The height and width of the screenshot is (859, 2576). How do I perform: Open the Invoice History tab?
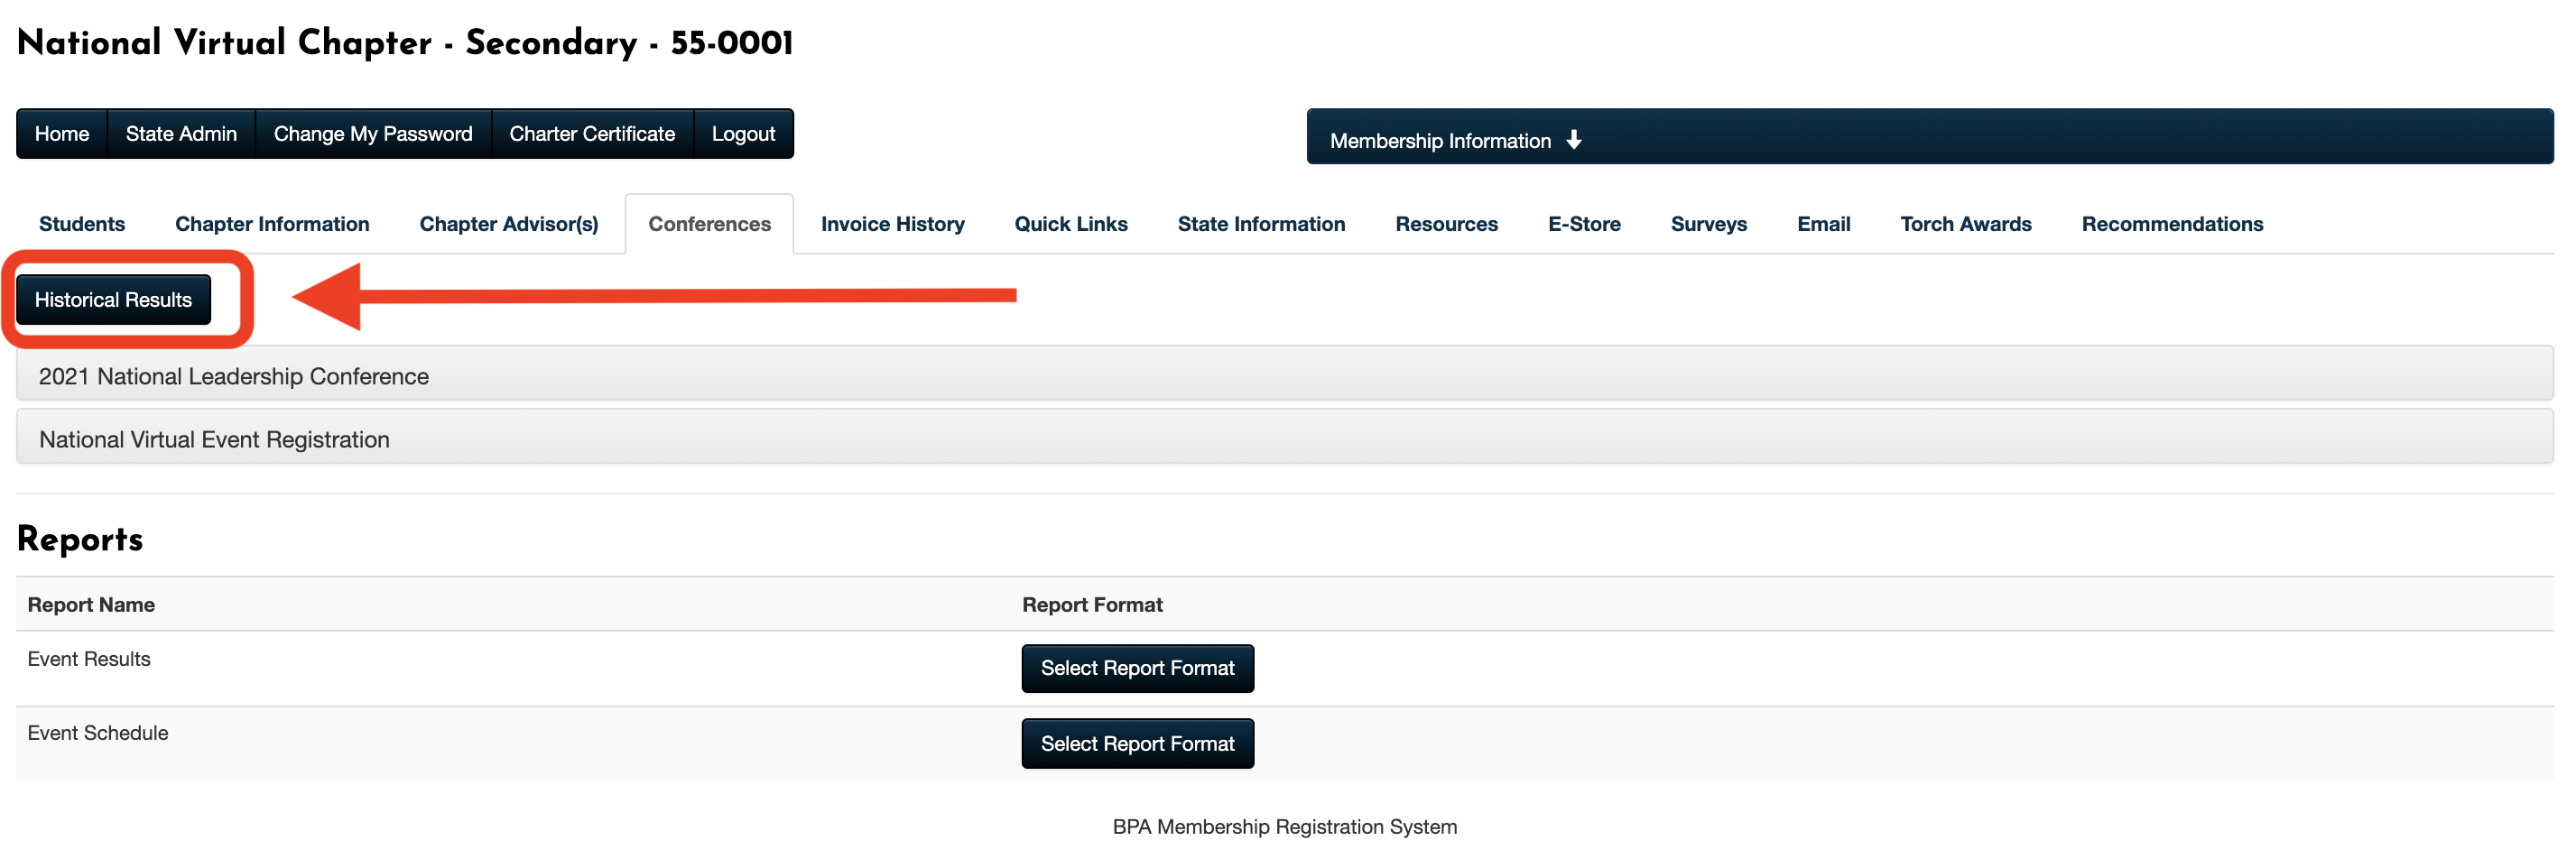(892, 224)
